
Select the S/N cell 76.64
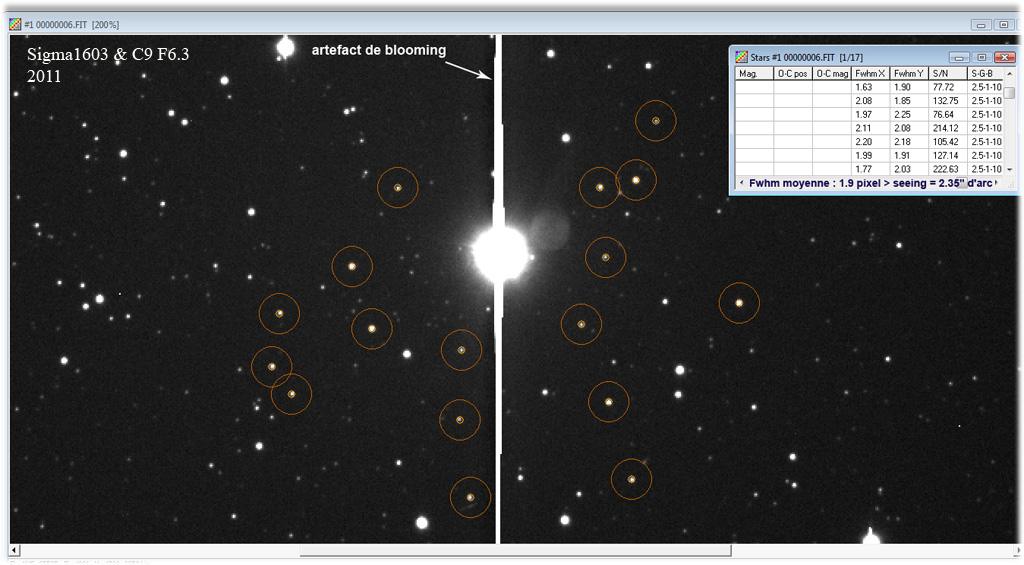tap(948, 114)
